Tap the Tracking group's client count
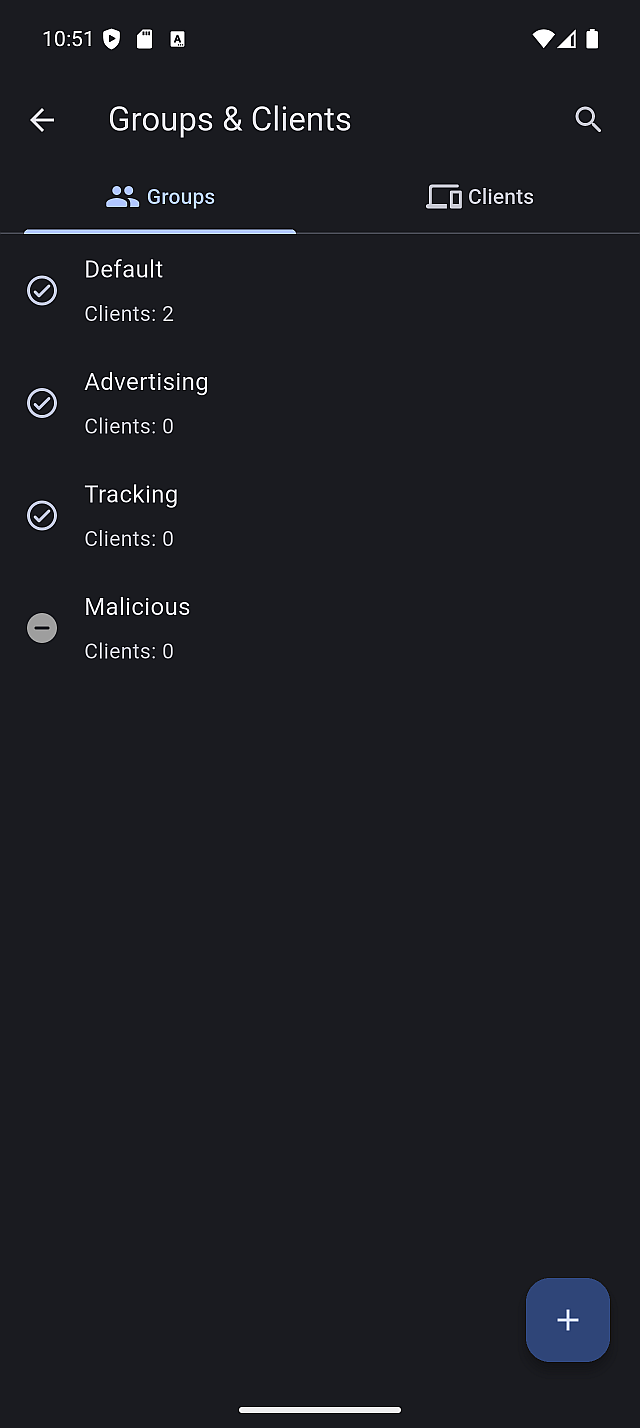640x1428 pixels. coord(129,539)
